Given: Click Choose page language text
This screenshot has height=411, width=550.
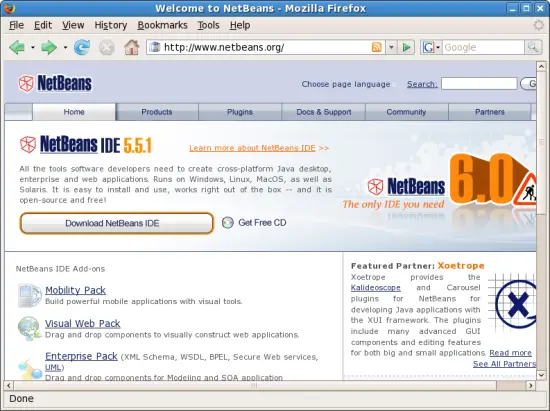Looking at the screenshot, I should pos(346,84).
